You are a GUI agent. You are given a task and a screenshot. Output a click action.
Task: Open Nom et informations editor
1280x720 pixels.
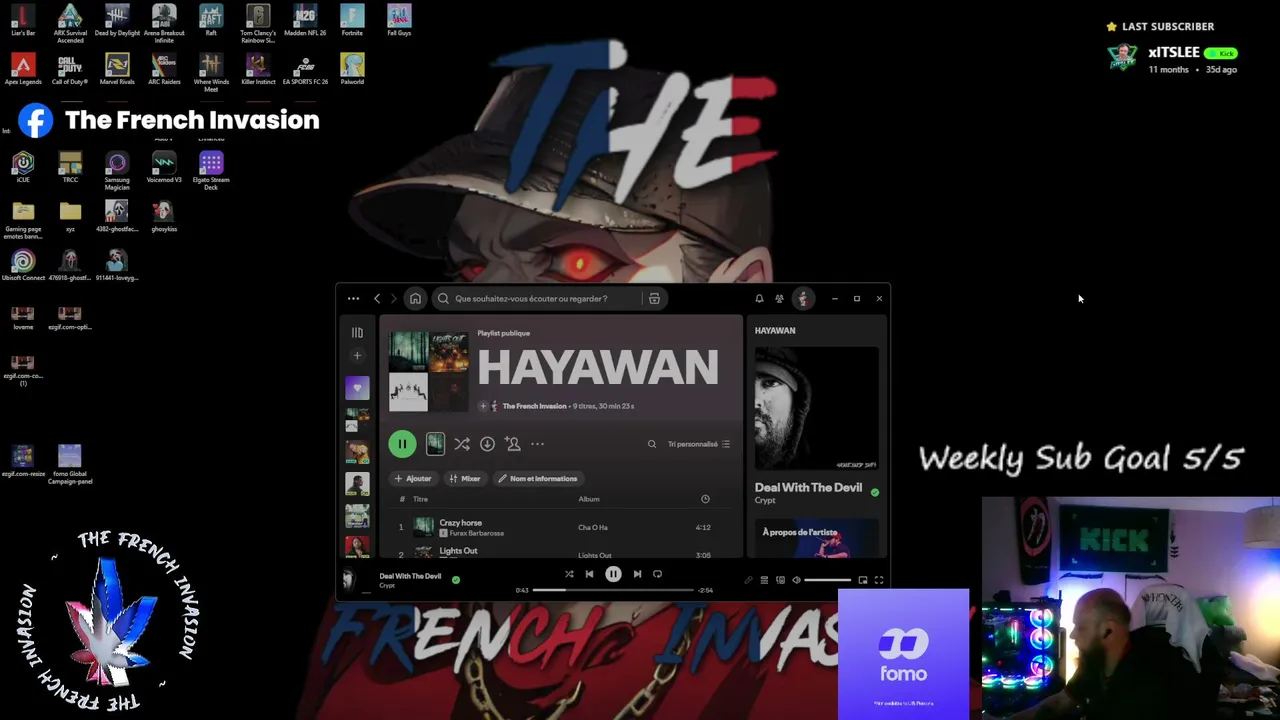tap(537, 479)
